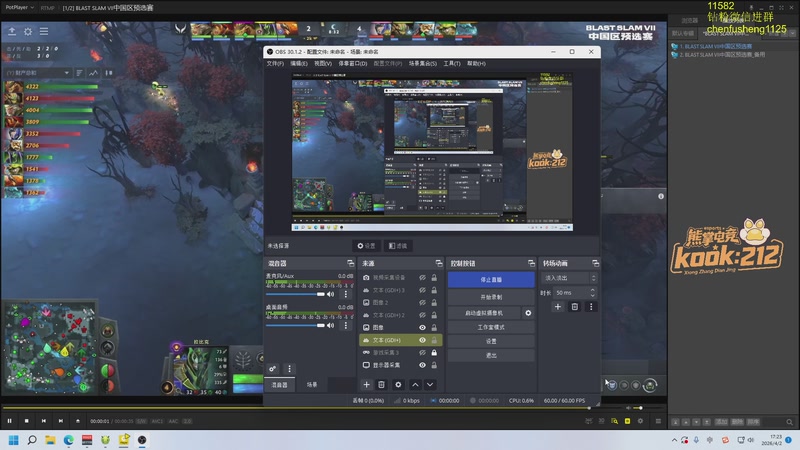800x450 pixels.
Task: Select playlist entry 1. BLAST SLAM VII中国区预选赛
Action: point(718,46)
